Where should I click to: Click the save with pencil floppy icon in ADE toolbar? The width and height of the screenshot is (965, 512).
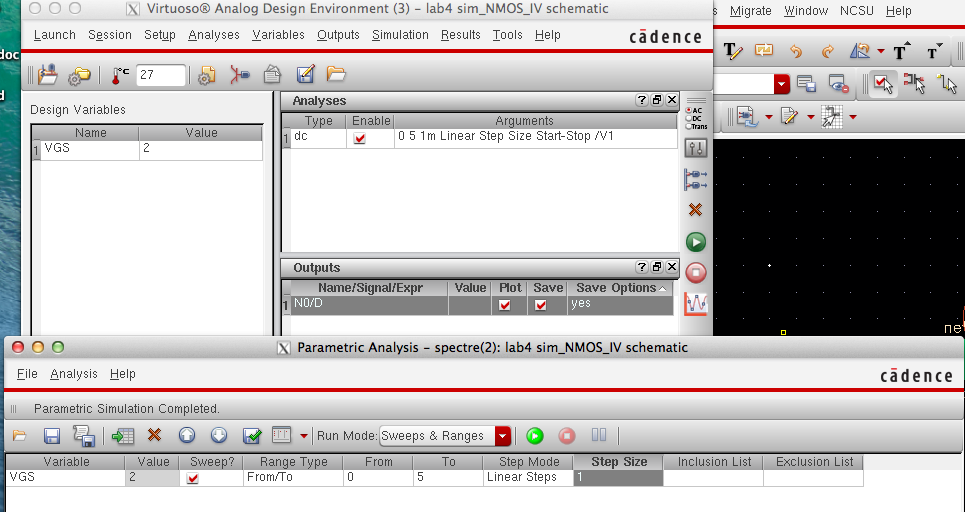coord(305,75)
